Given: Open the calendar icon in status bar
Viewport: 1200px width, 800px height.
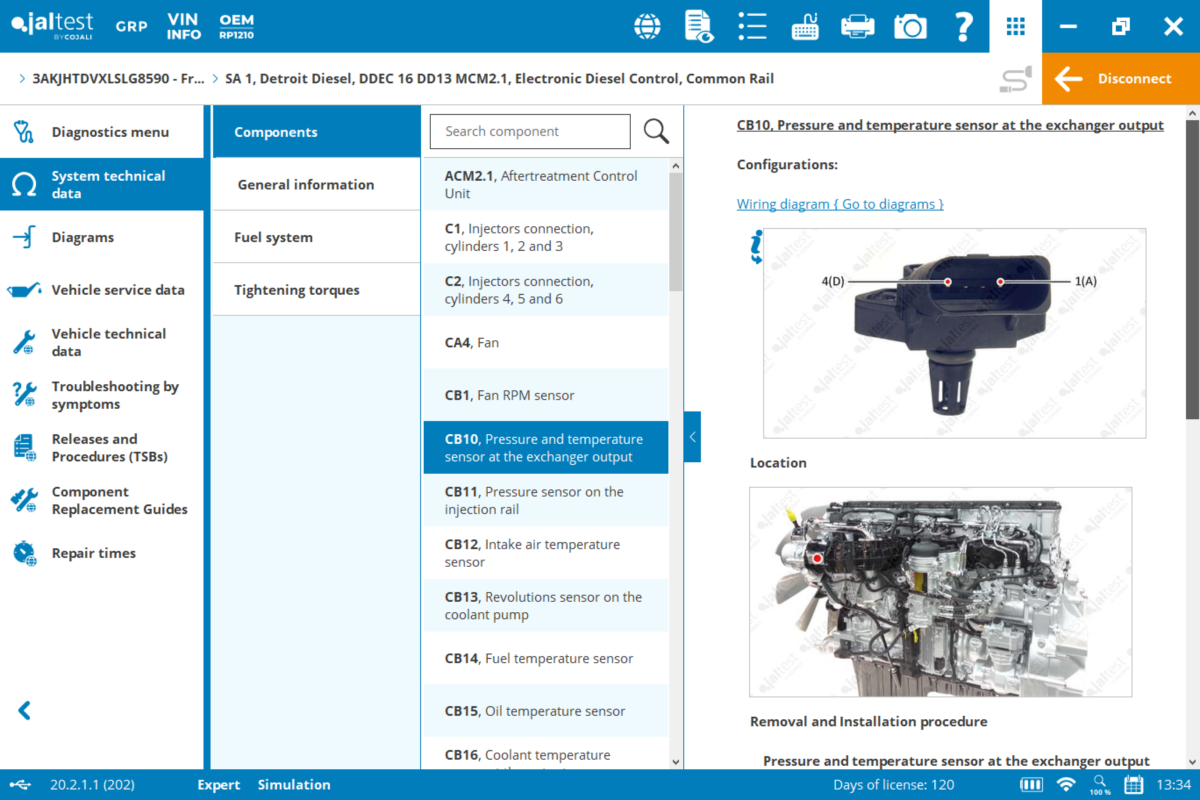Looking at the screenshot, I should tap(1133, 784).
